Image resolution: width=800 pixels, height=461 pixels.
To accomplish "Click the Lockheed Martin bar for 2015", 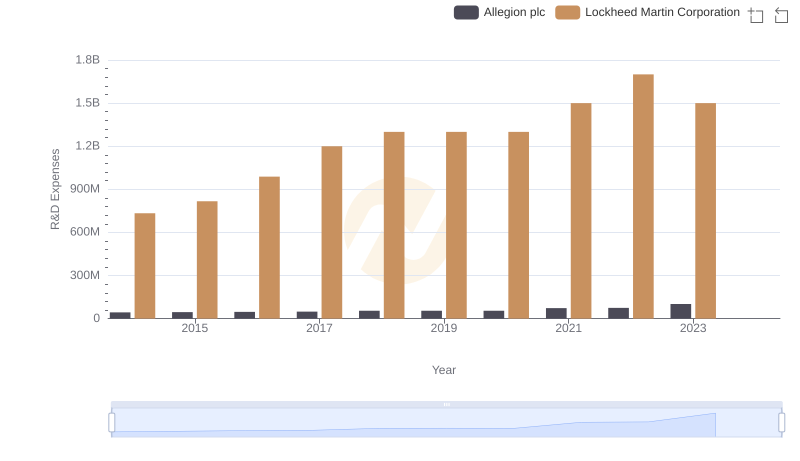I will (207, 260).
